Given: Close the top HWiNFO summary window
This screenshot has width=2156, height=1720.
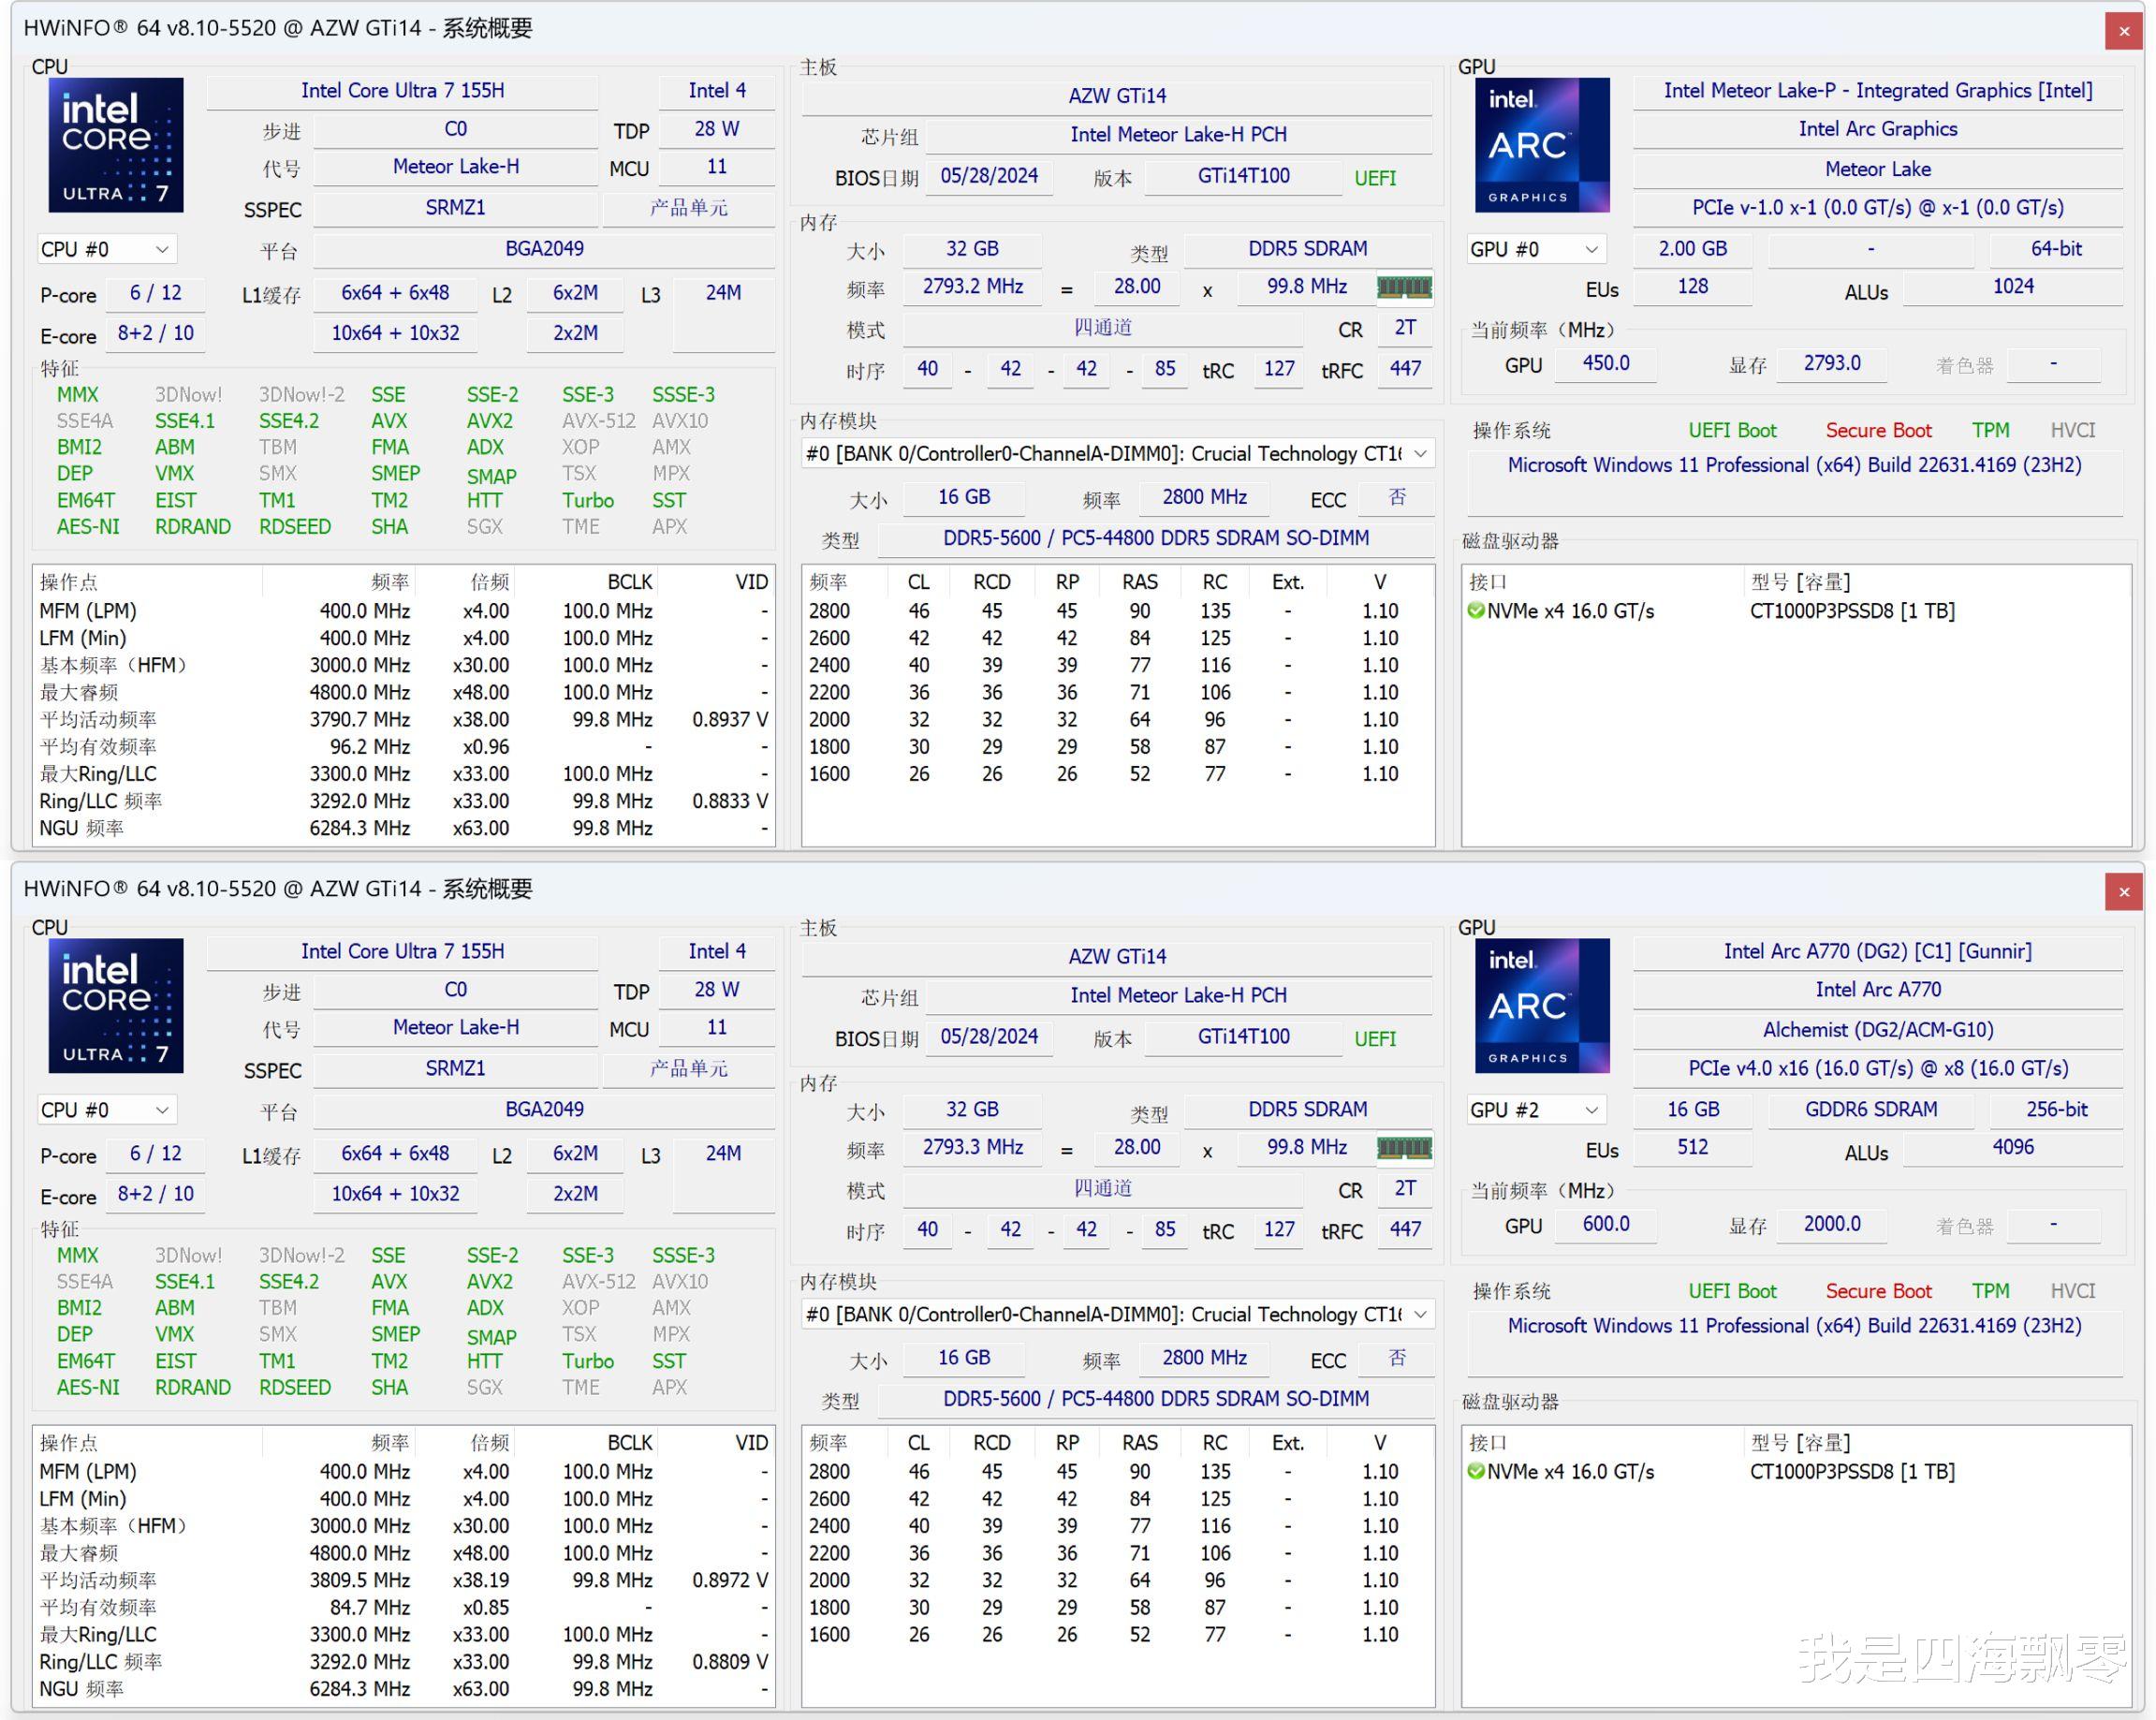Looking at the screenshot, I should 2124,31.
